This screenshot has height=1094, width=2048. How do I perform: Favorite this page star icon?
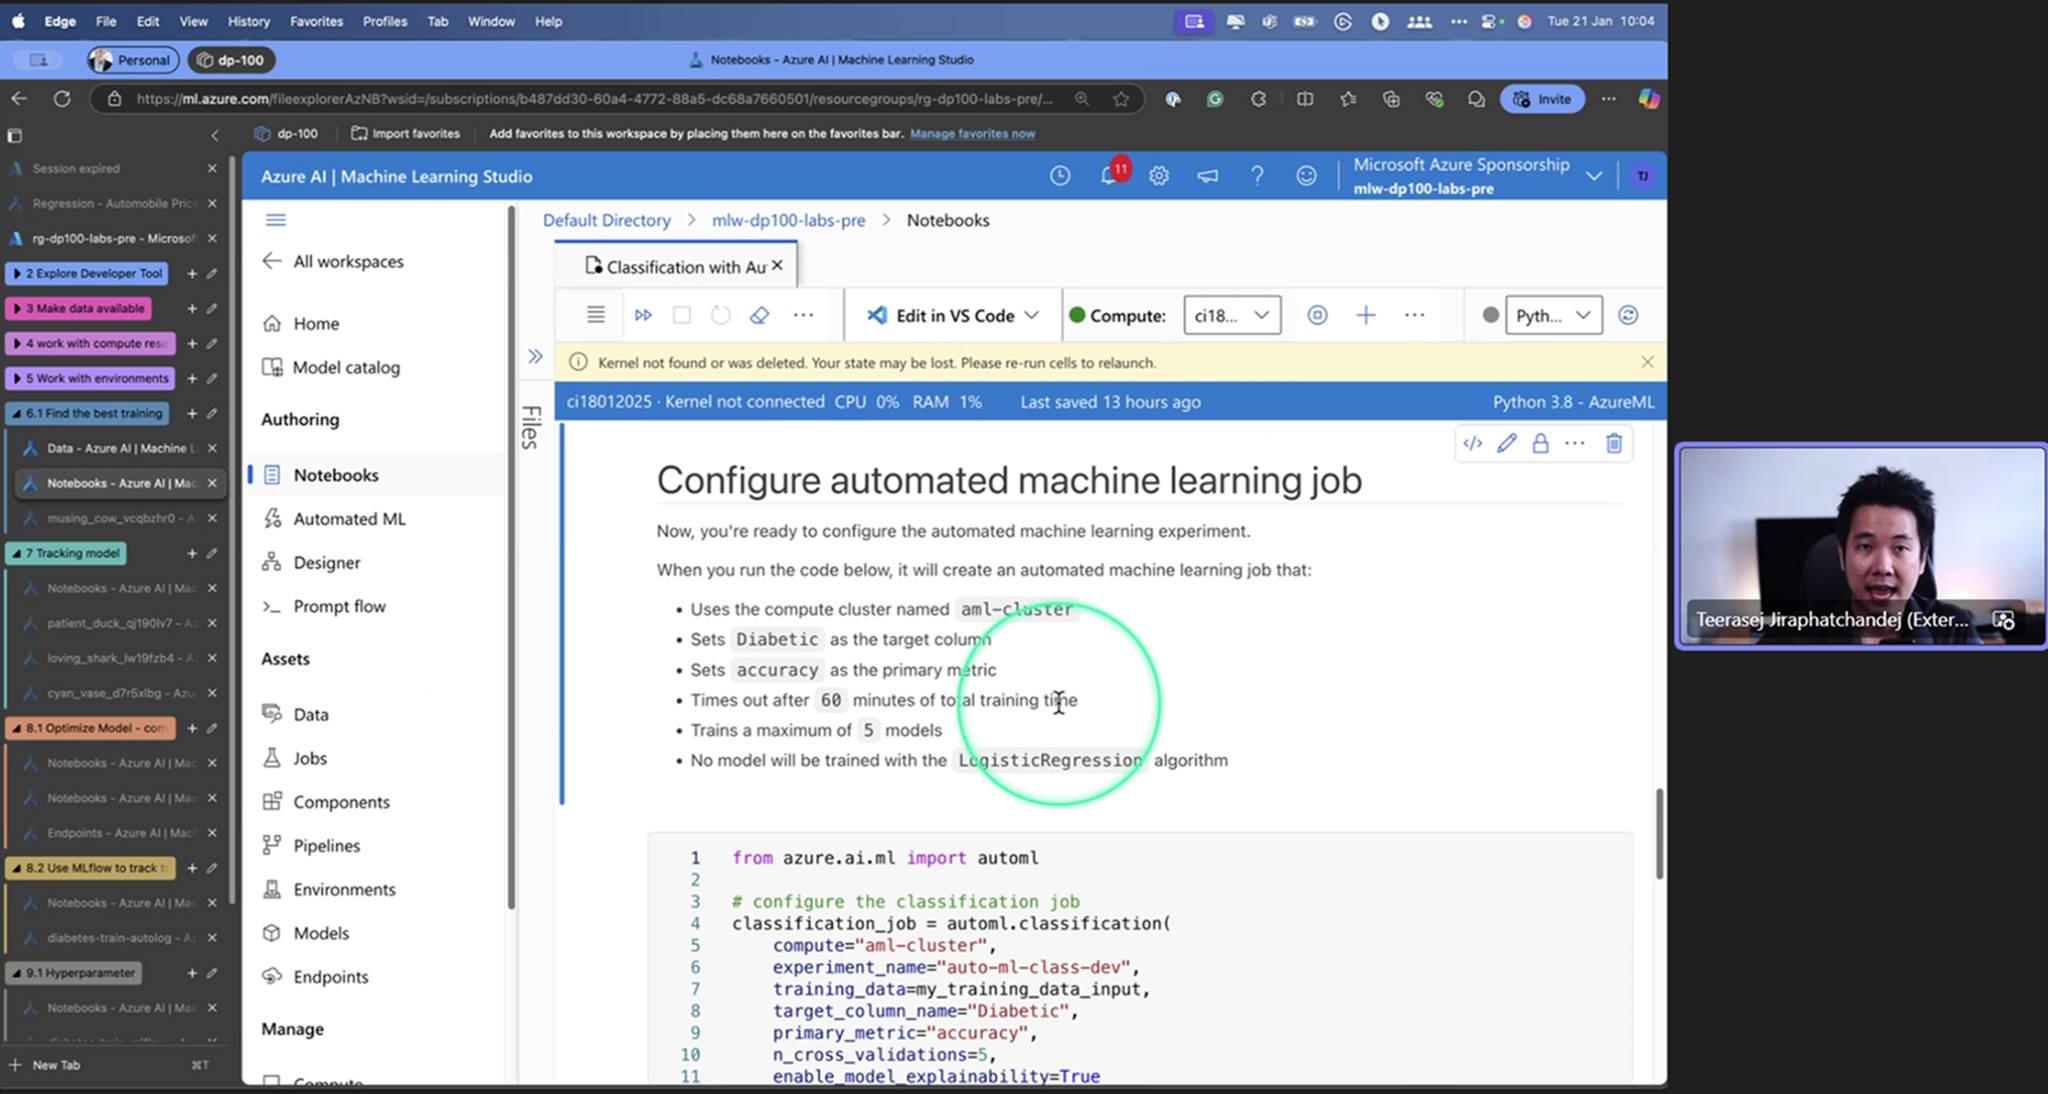[x=1121, y=99]
